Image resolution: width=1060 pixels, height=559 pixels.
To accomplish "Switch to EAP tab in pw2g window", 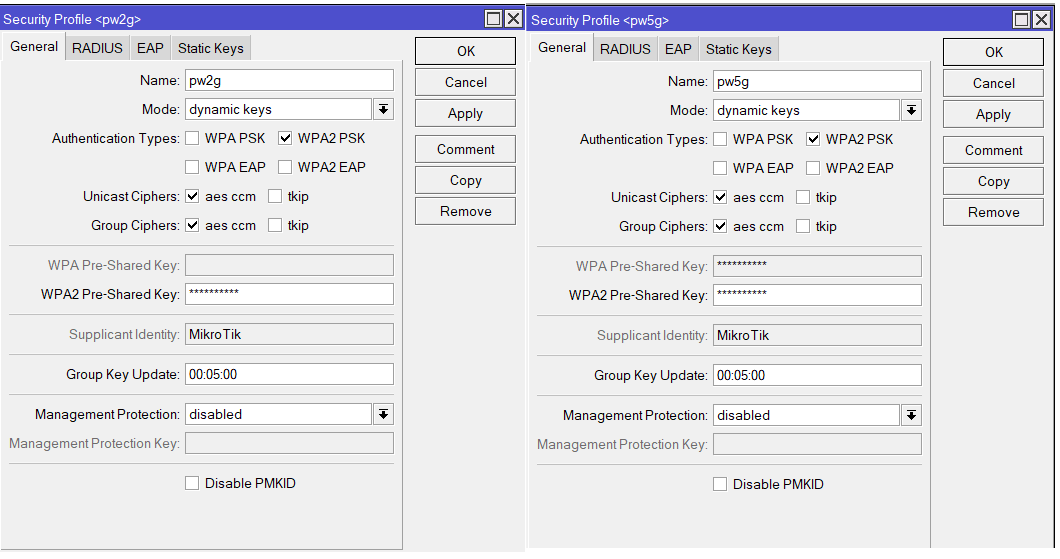I will pos(150,48).
